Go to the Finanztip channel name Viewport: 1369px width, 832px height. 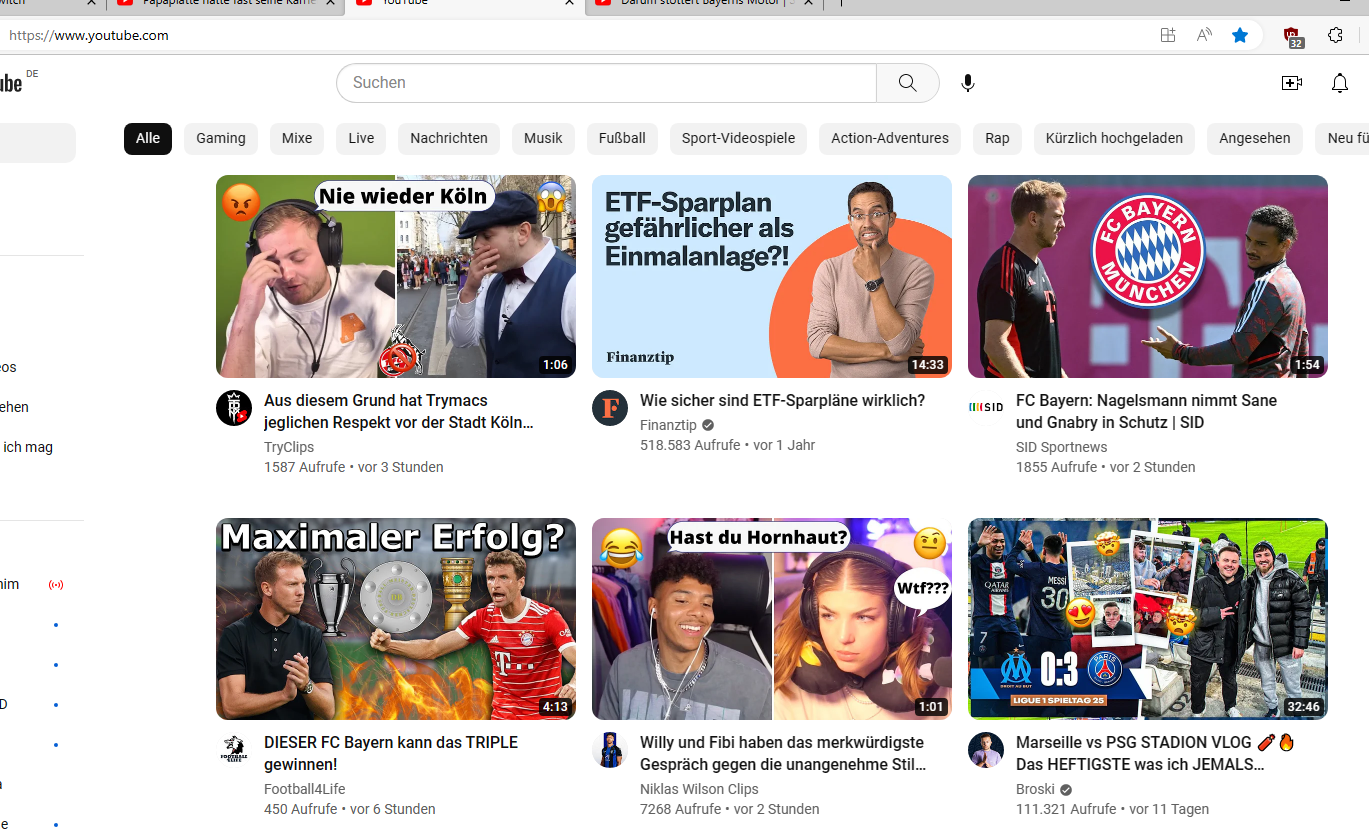[x=668, y=425]
